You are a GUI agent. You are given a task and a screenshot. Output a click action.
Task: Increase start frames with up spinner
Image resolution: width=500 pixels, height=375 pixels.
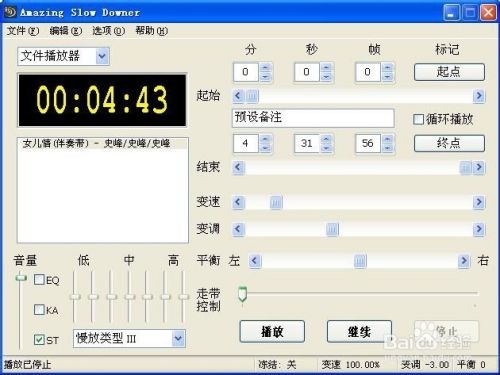coord(387,68)
